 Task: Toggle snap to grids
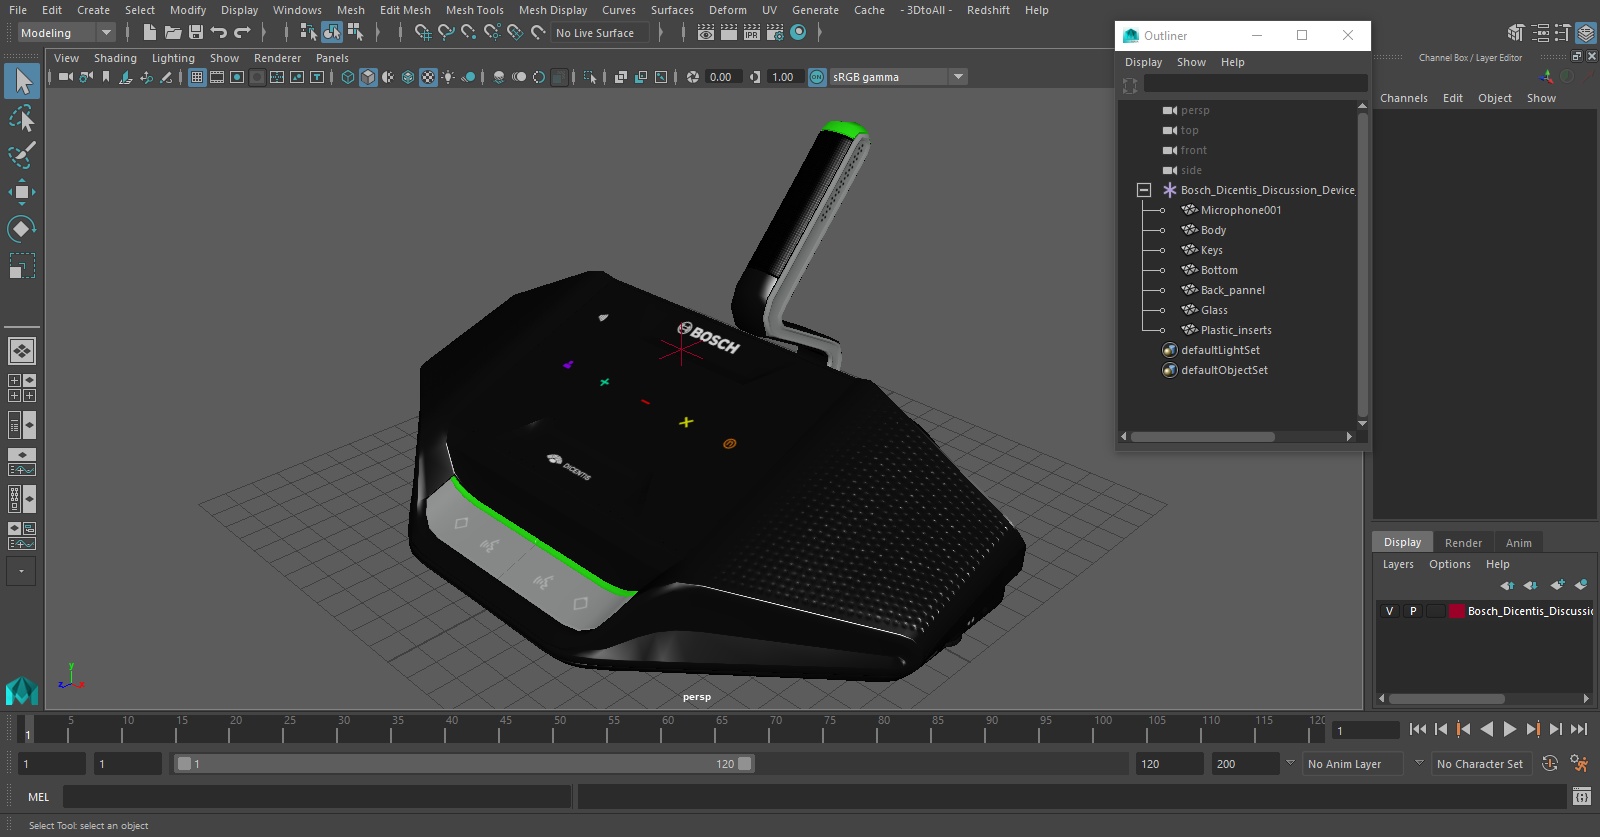[x=423, y=33]
